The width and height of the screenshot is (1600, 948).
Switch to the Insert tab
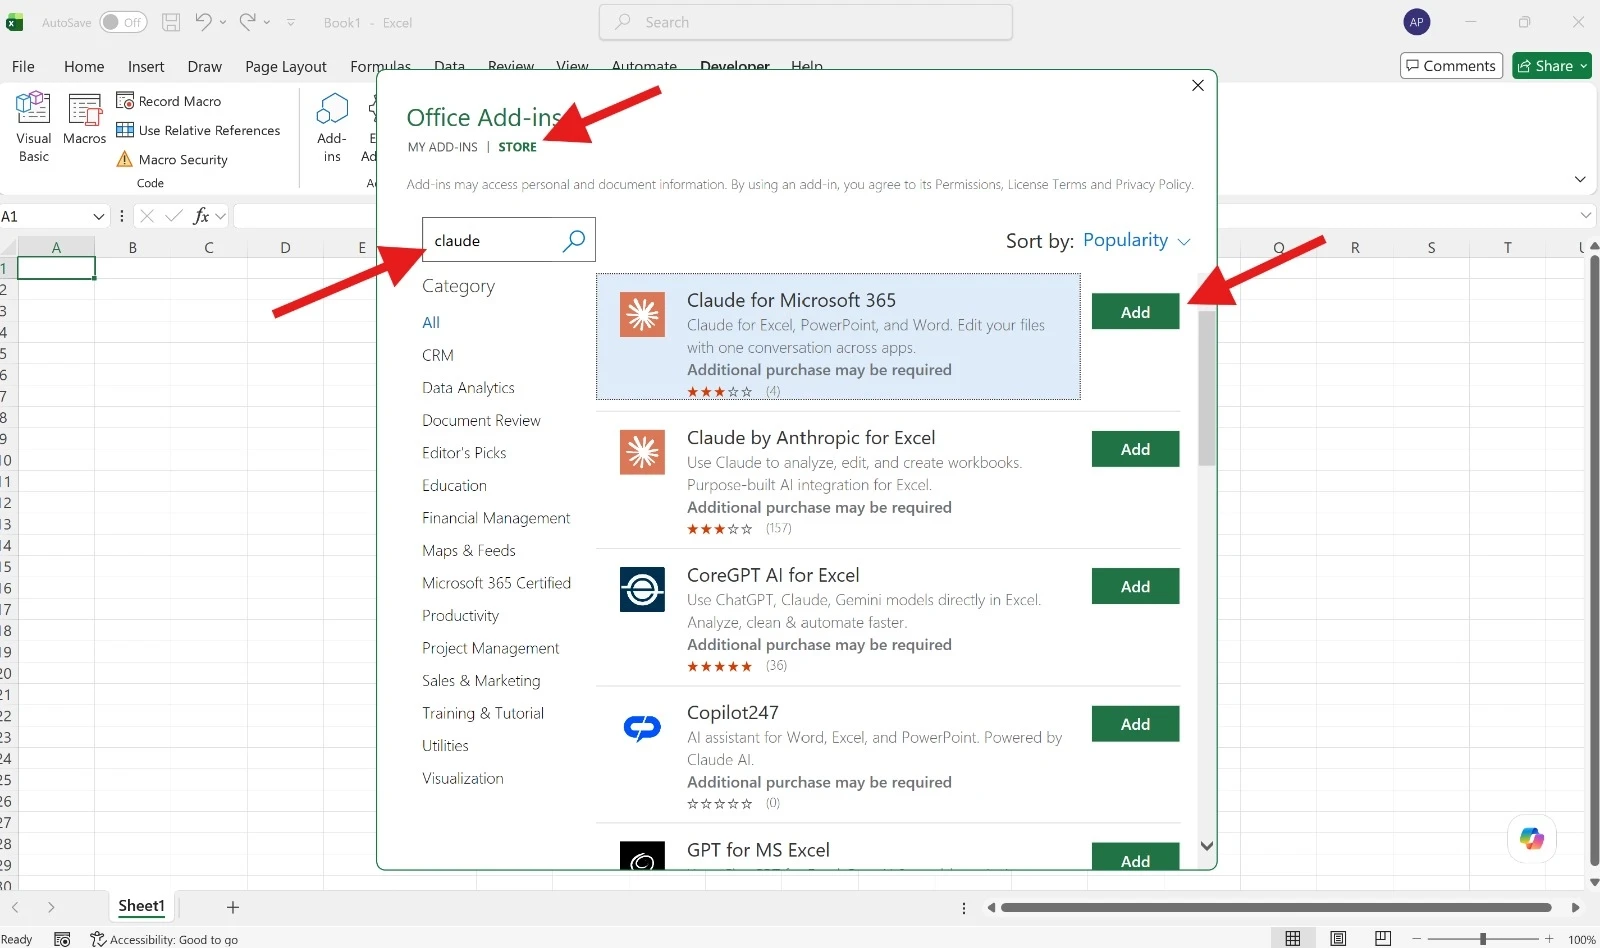pos(146,66)
